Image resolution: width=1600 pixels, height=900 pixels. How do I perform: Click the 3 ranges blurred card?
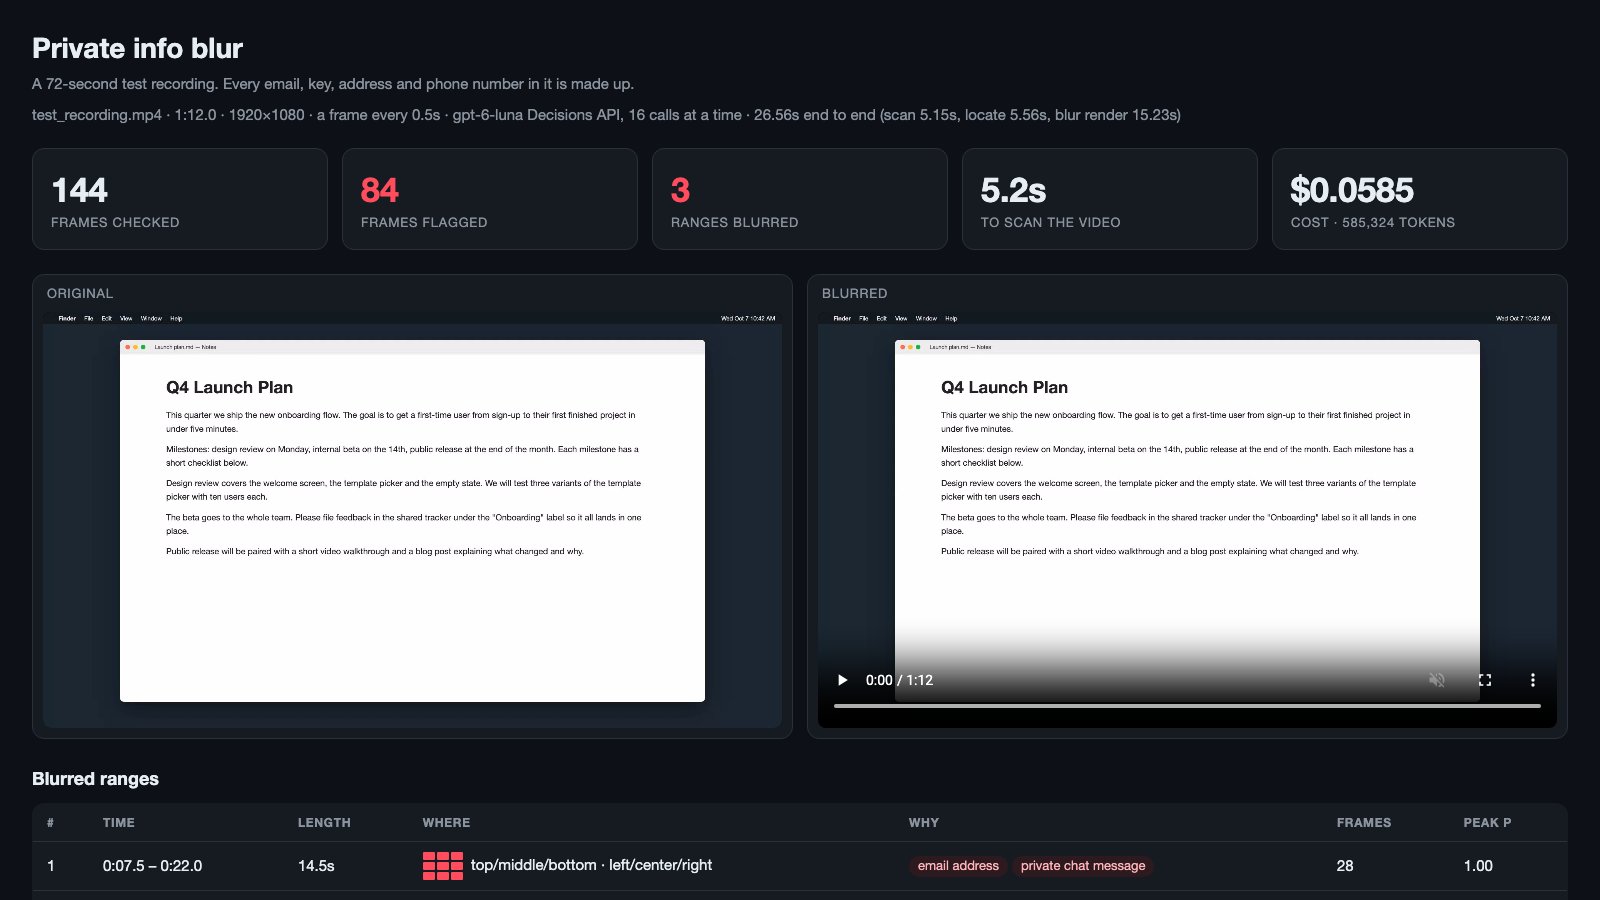[x=800, y=199]
